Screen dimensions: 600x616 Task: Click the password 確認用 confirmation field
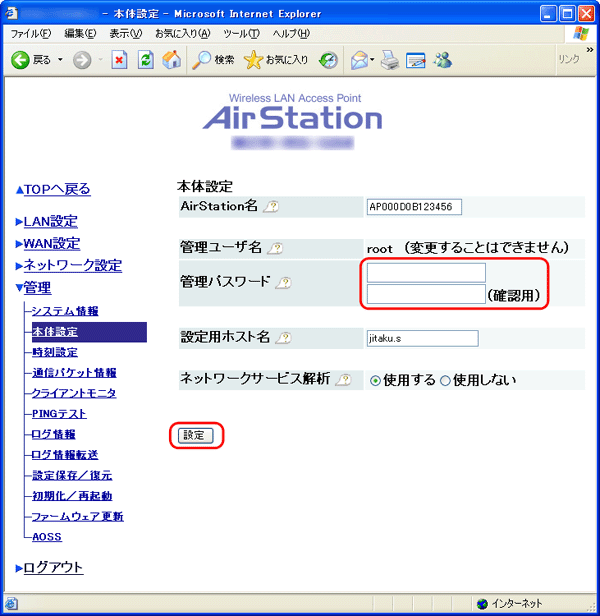click(x=426, y=294)
